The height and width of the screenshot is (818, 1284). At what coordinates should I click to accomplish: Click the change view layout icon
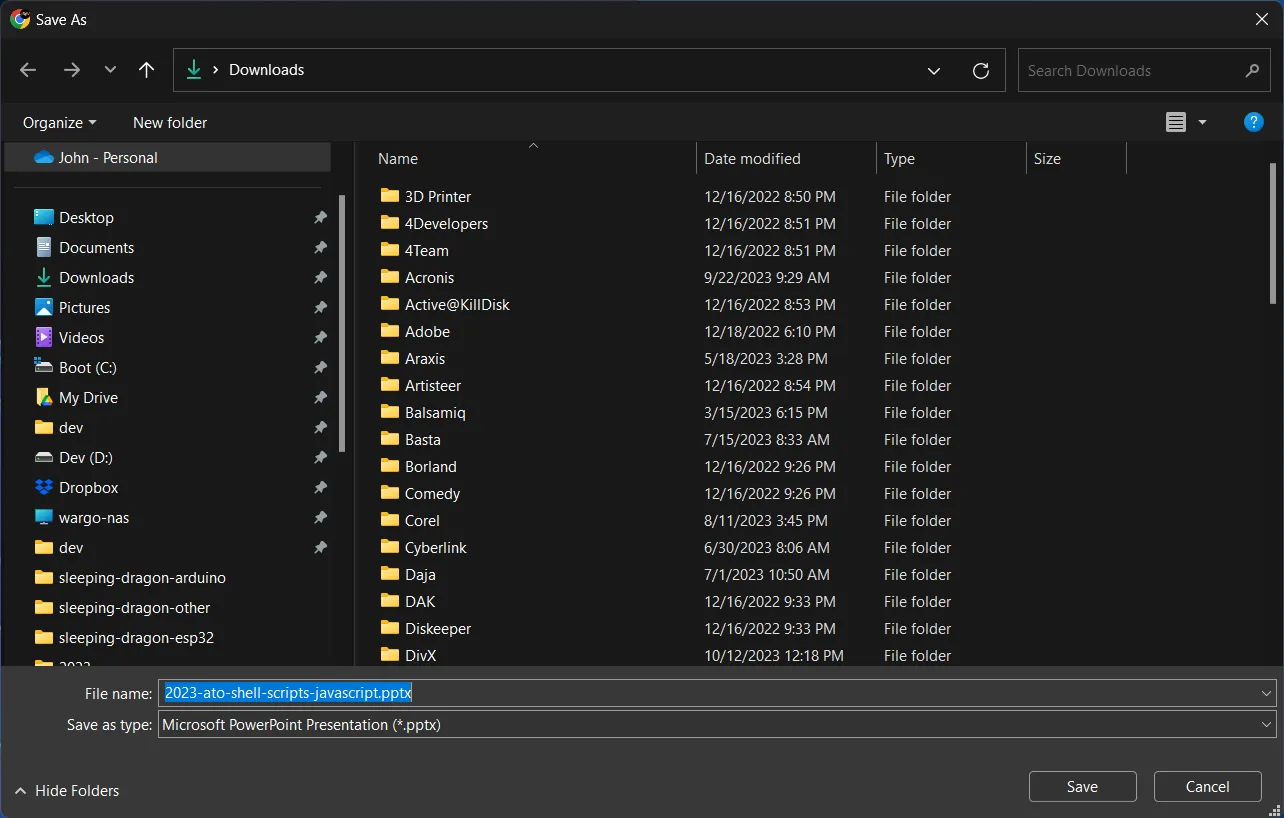[1176, 122]
